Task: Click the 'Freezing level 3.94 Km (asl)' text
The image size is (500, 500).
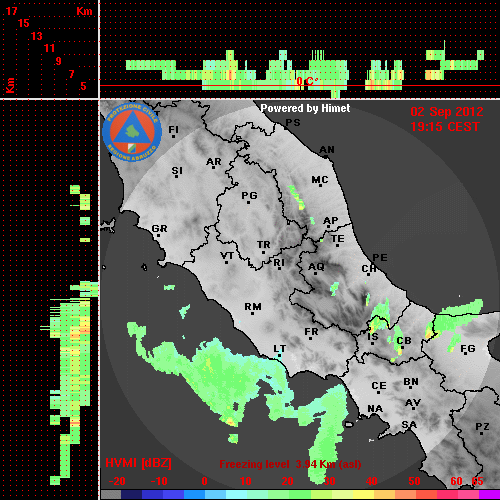Action: 290,464
